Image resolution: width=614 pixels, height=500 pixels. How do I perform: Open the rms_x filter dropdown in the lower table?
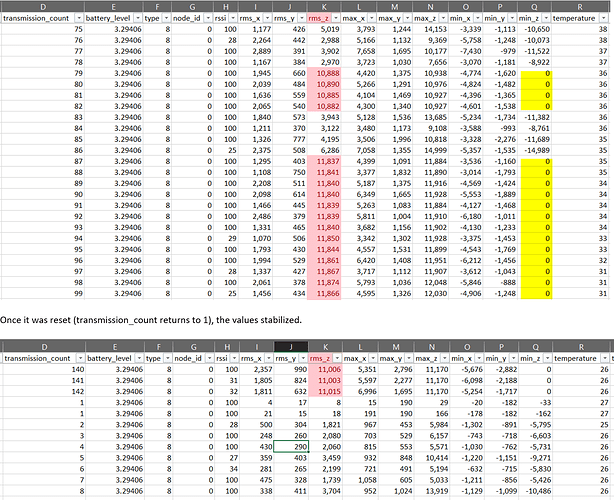[x=268, y=358]
